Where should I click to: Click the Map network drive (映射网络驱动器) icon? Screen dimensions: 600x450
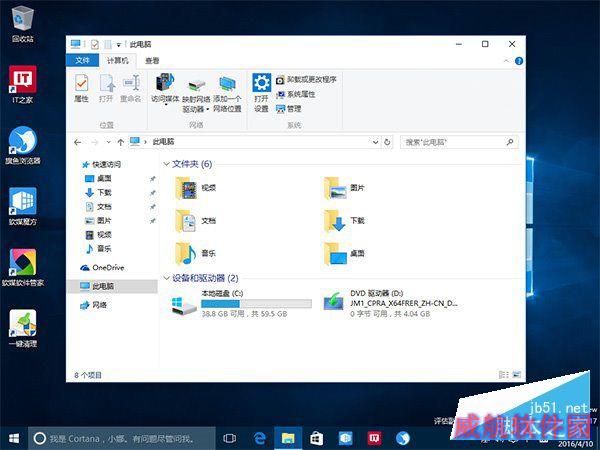pyautogui.click(x=196, y=94)
